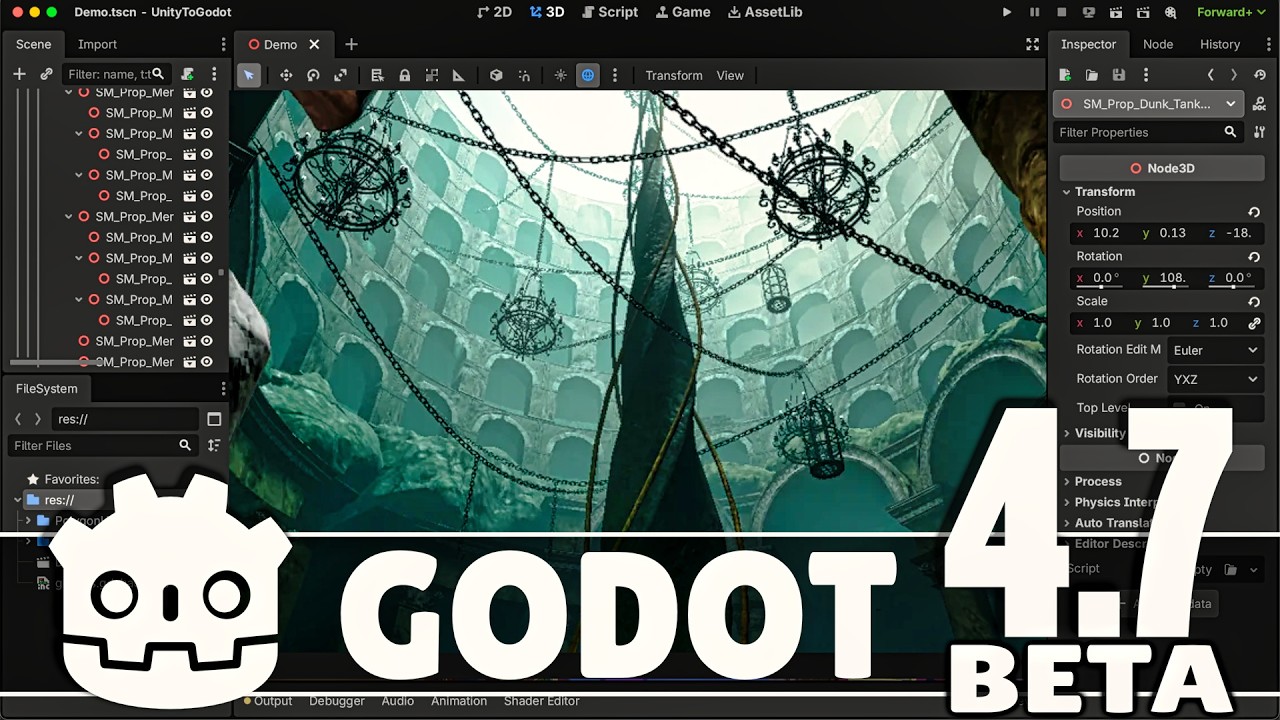1280x720 pixels.
Task: Open the Transform viewport menu
Action: [674, 75]
